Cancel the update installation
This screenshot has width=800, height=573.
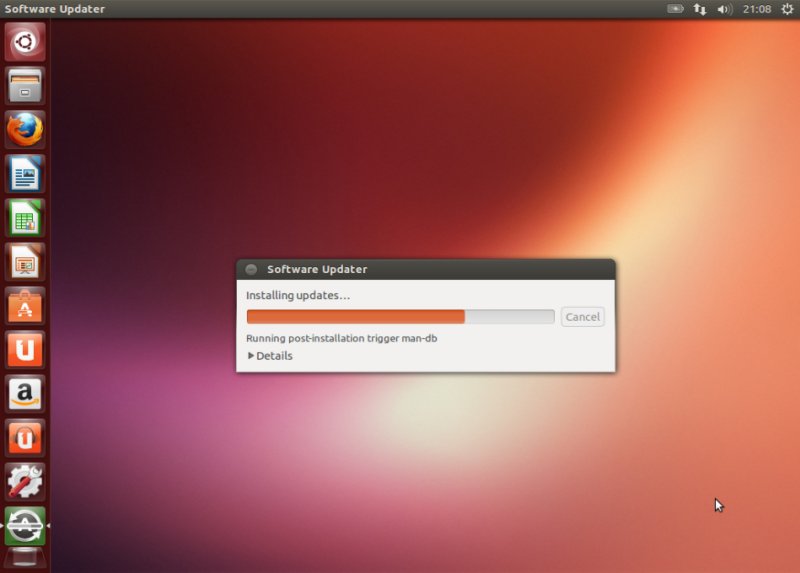click(x=583, y=317)
